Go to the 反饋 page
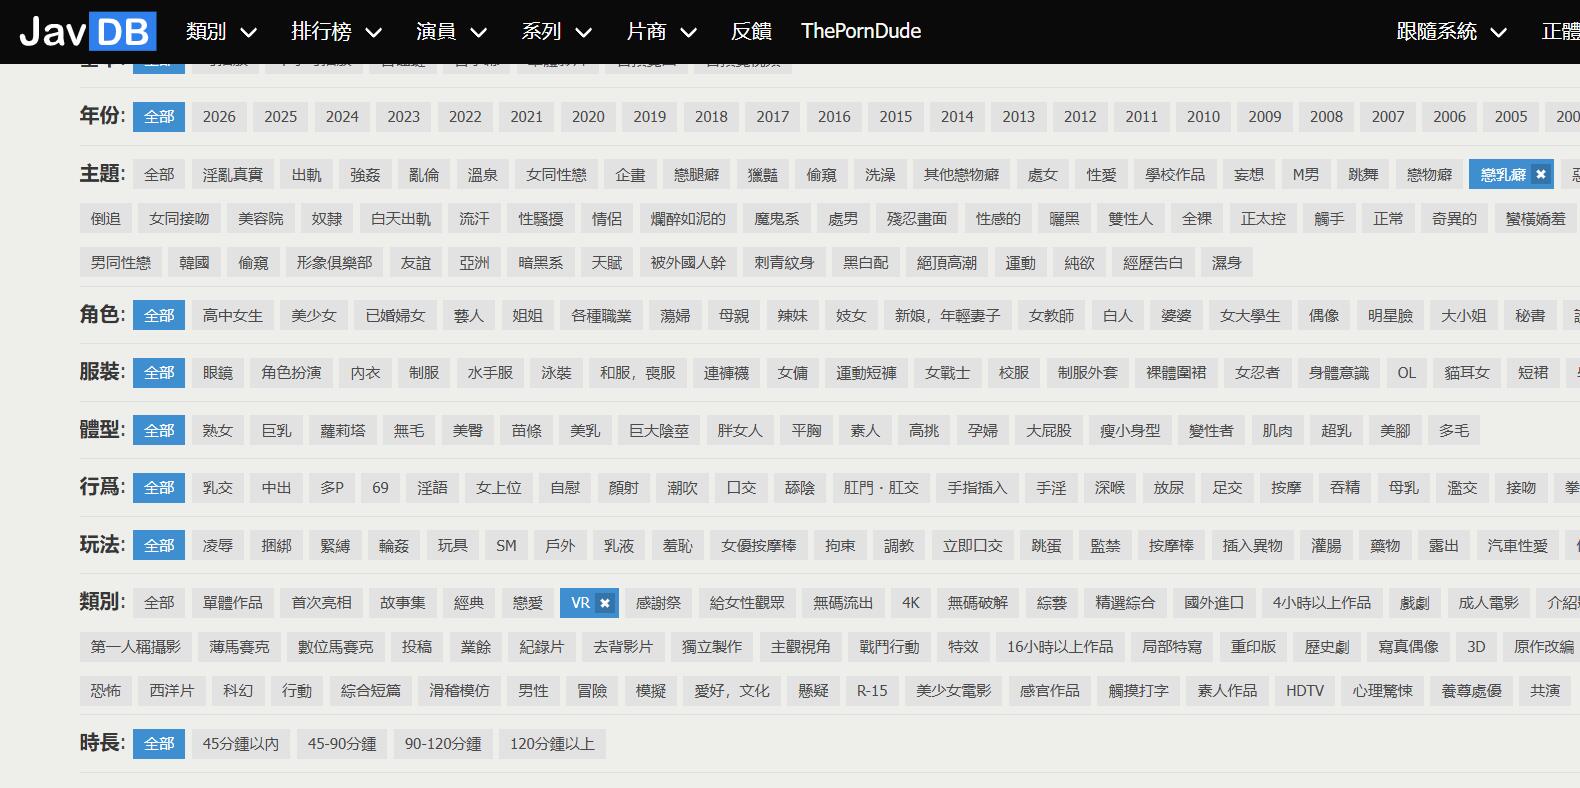 tap(751, 32)
